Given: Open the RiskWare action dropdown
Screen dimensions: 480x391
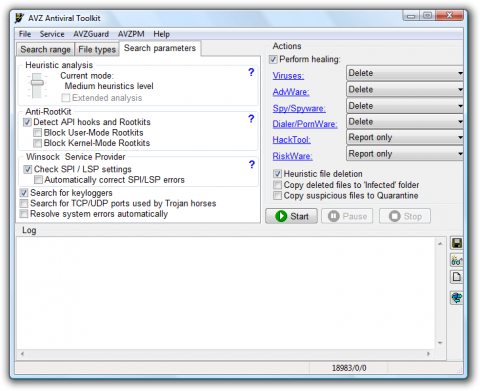Looking at the screenshot, I should (x=405, y=154).
